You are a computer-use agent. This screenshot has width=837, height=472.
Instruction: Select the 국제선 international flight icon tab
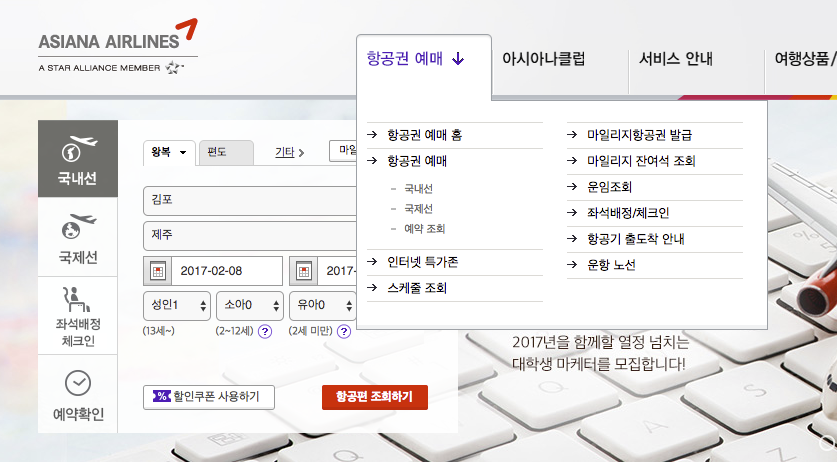[x=78, y=237]
